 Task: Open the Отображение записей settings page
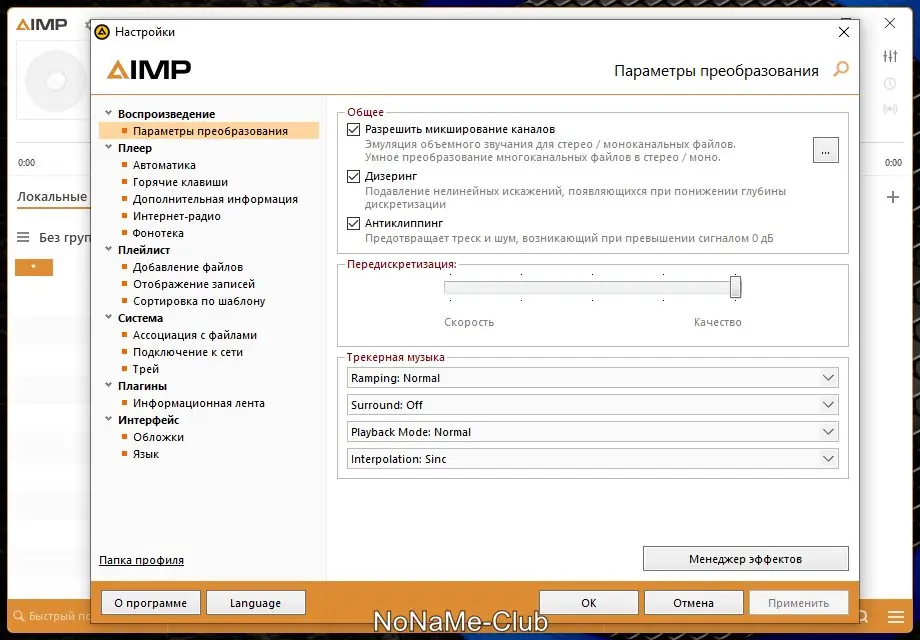point(194,284)
